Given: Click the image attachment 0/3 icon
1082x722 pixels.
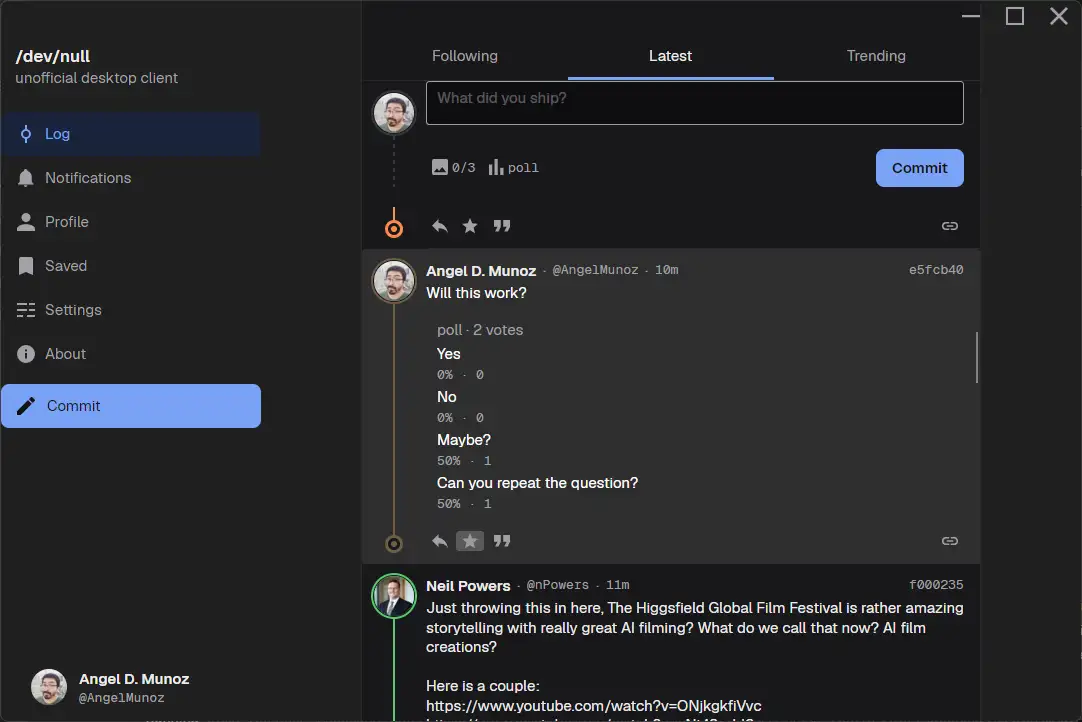Looking at the screenshot, I should [453, 168].
